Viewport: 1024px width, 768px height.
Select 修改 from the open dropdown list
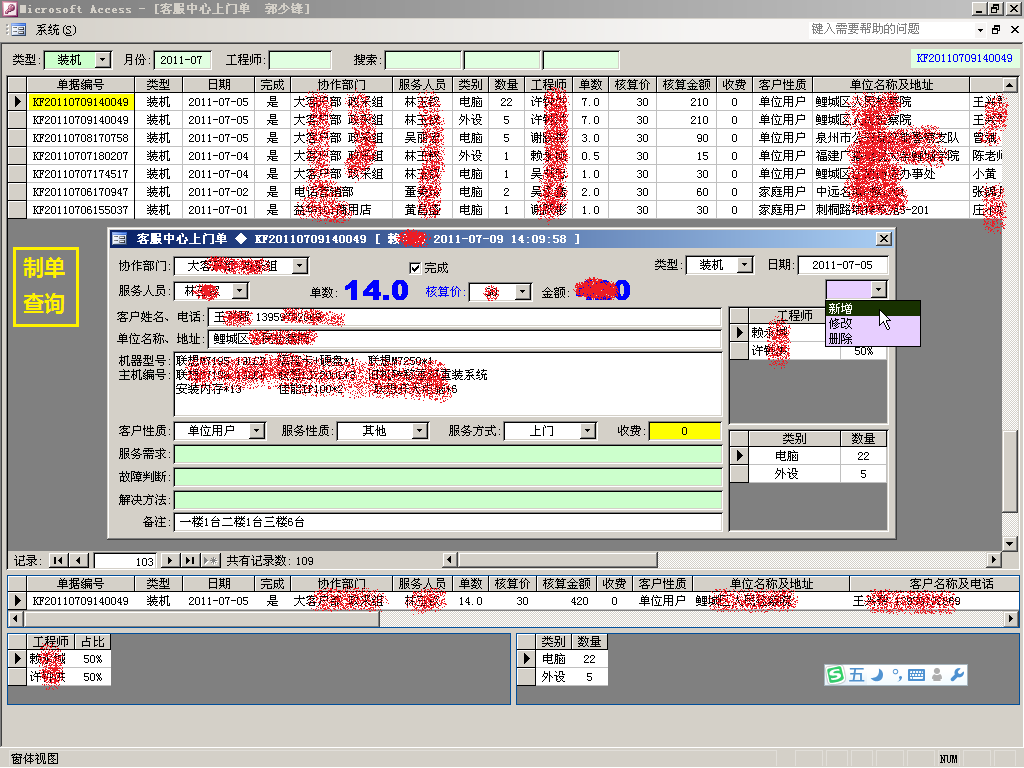pos(841,323)
